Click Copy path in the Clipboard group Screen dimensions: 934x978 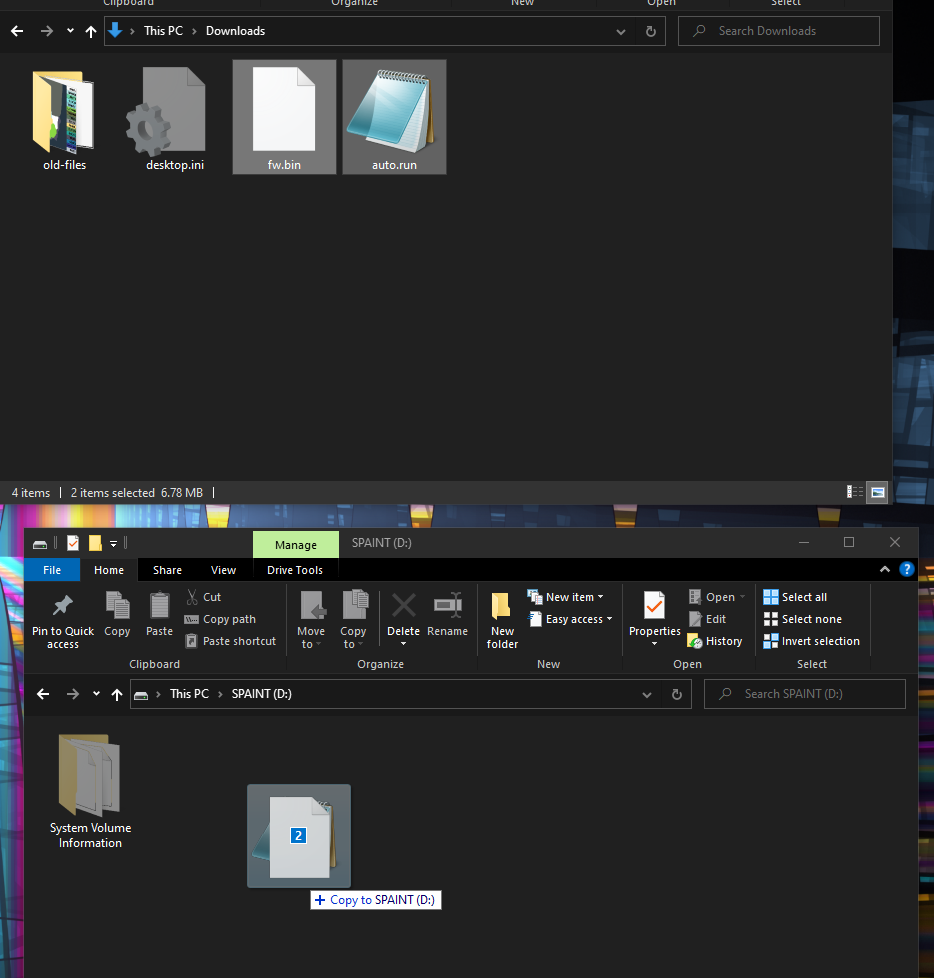point(220,619)
